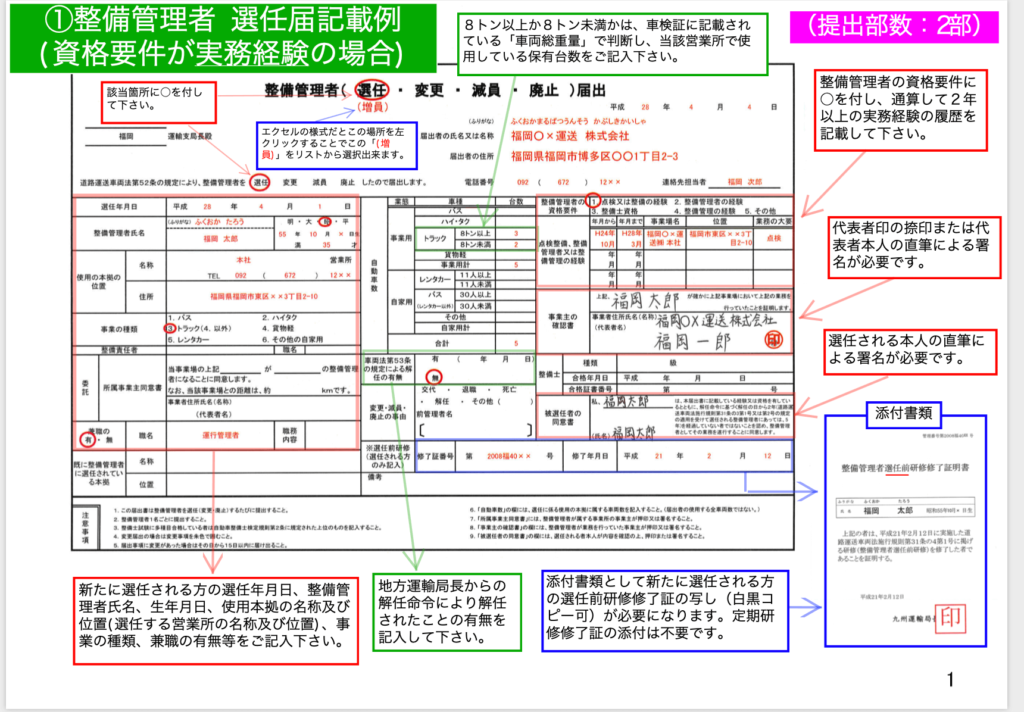The width and height of the screenshot is (1024, 712).
Task: Select the blue note starting "添付書類として新たに選任される方"
Action: coord(665,611)
